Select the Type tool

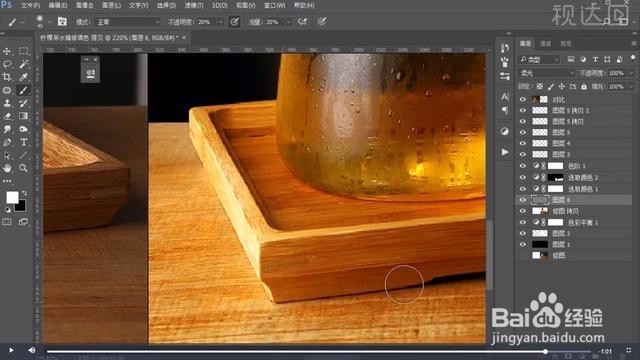tap(23, 142)
